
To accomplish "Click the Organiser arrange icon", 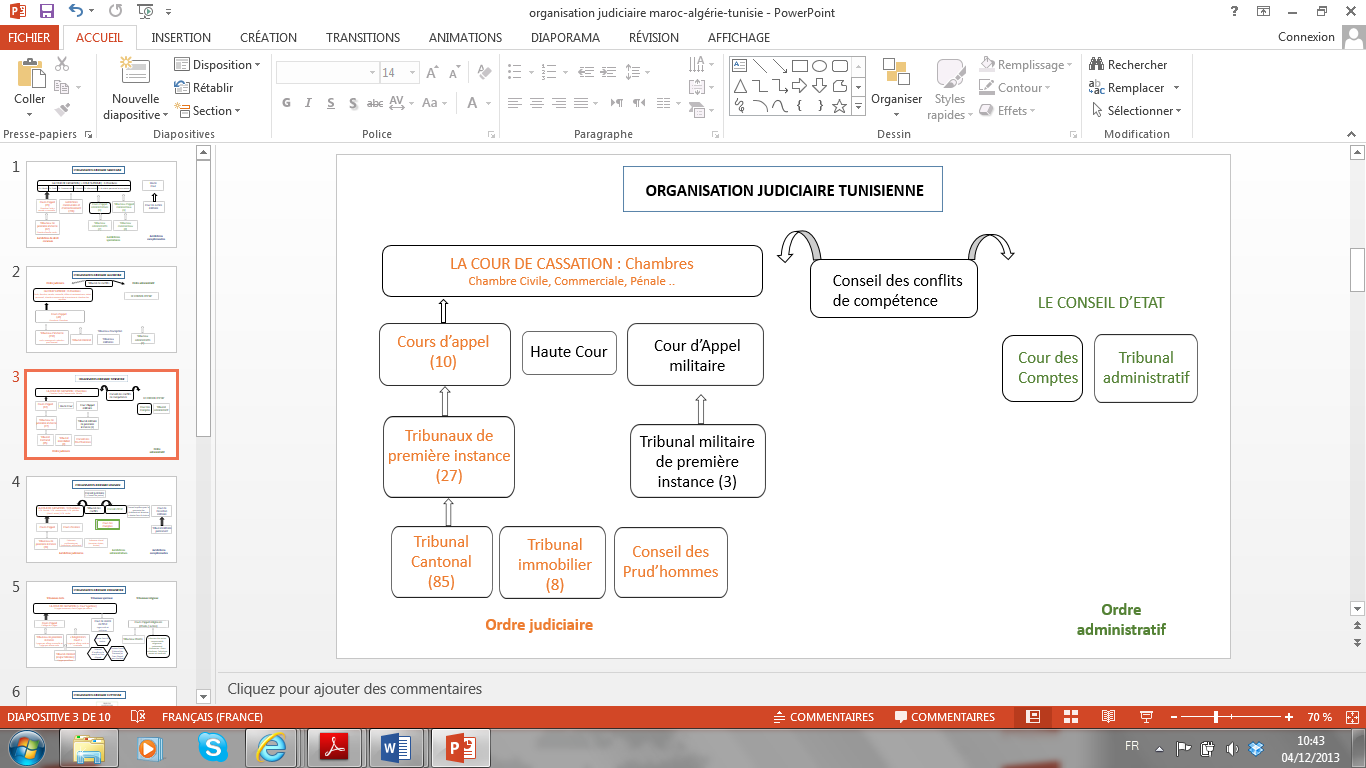I will click(896, 73).
